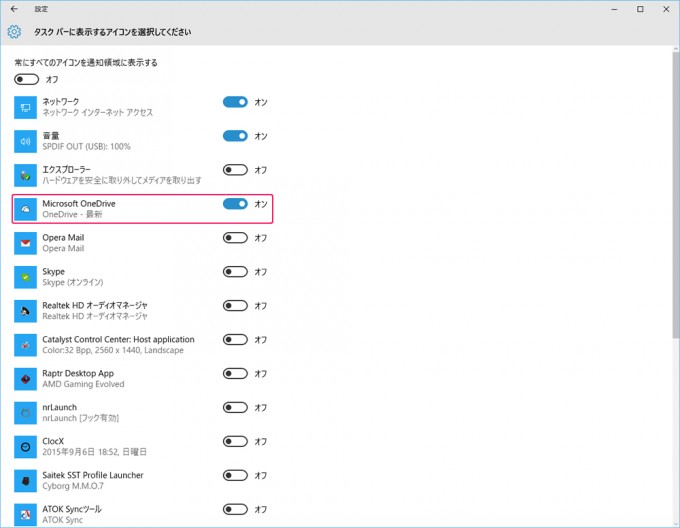Click the 'ATOK Syncツール' label
The image size is (680, 528).
click(72, 509)
